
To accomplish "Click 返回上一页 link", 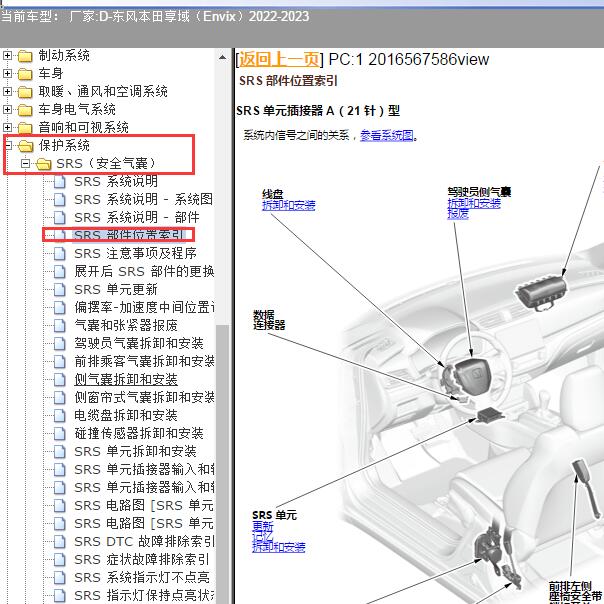I will [280, 59].
